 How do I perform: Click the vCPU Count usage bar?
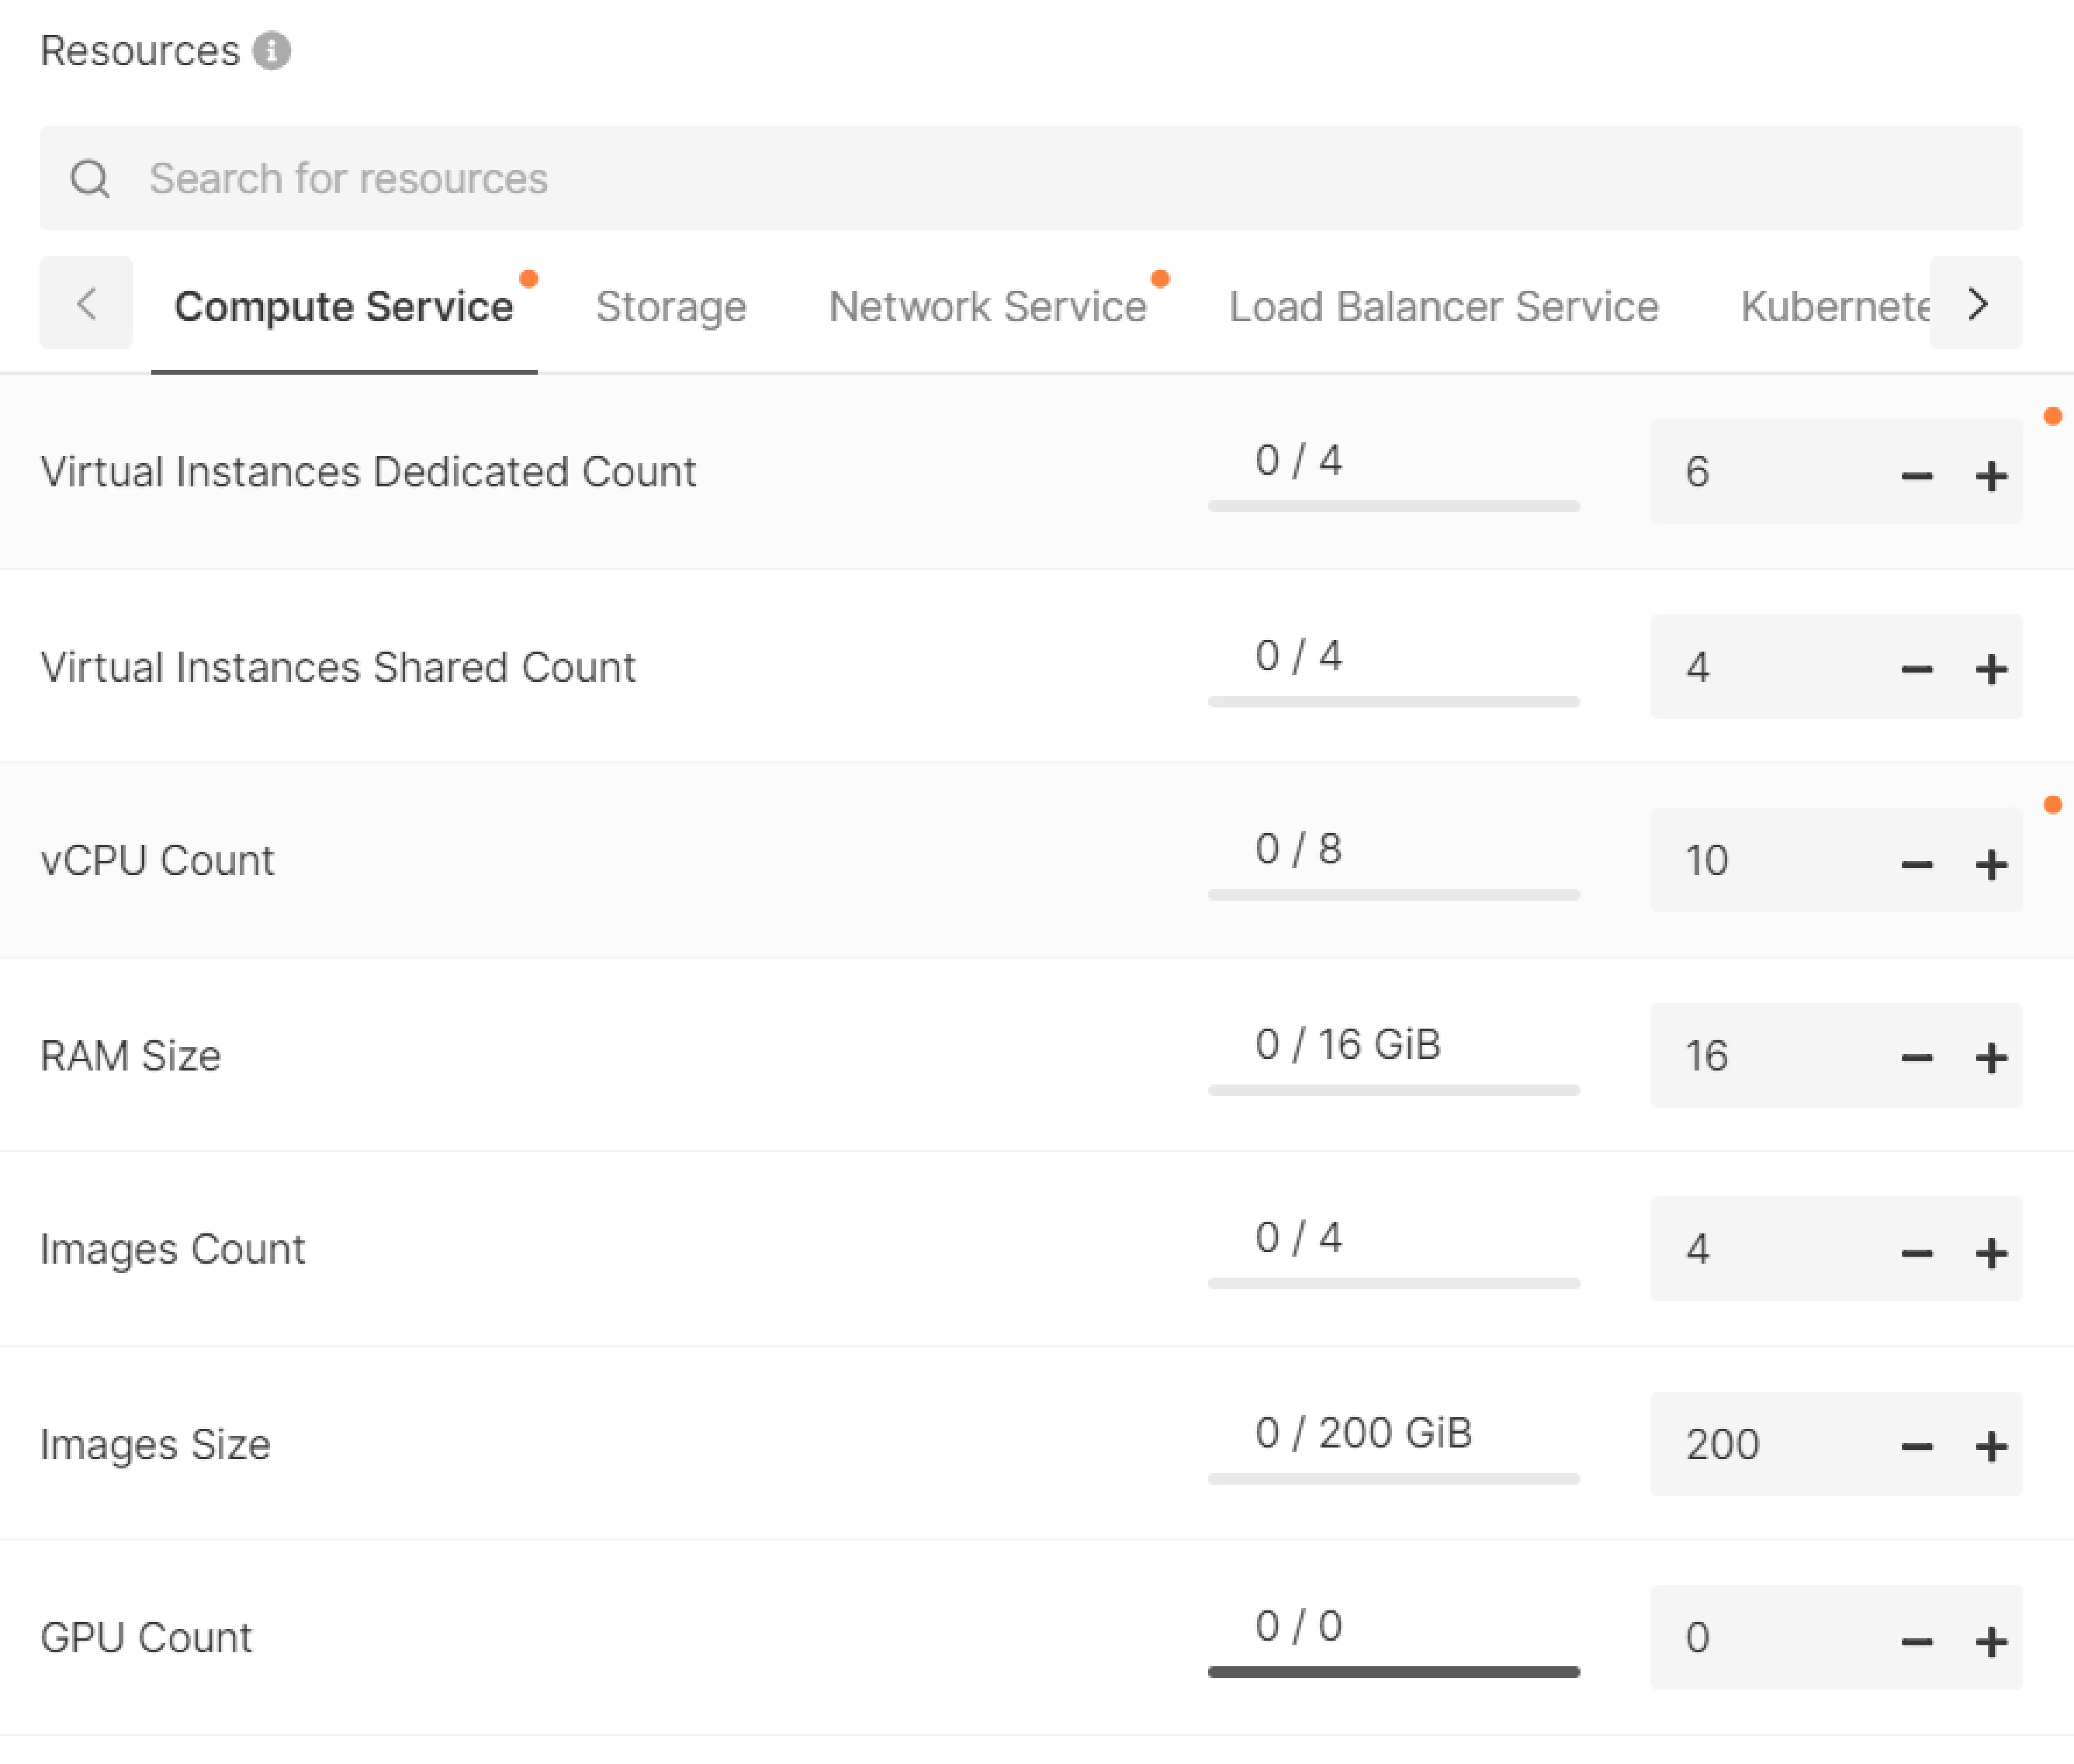pos(1394,894)
